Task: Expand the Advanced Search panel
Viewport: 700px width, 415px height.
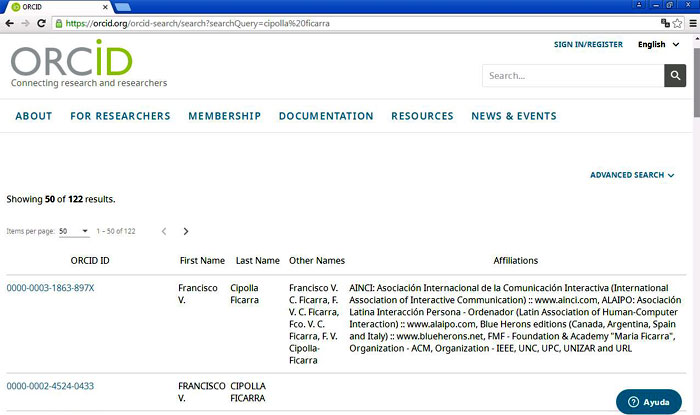Action: [632, 175]
